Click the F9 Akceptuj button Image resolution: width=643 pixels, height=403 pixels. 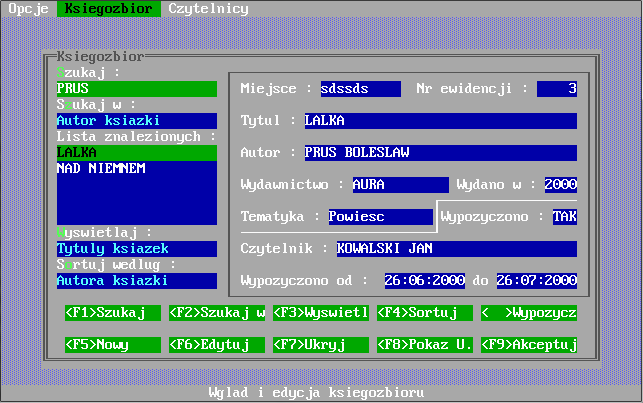(529, 345)
